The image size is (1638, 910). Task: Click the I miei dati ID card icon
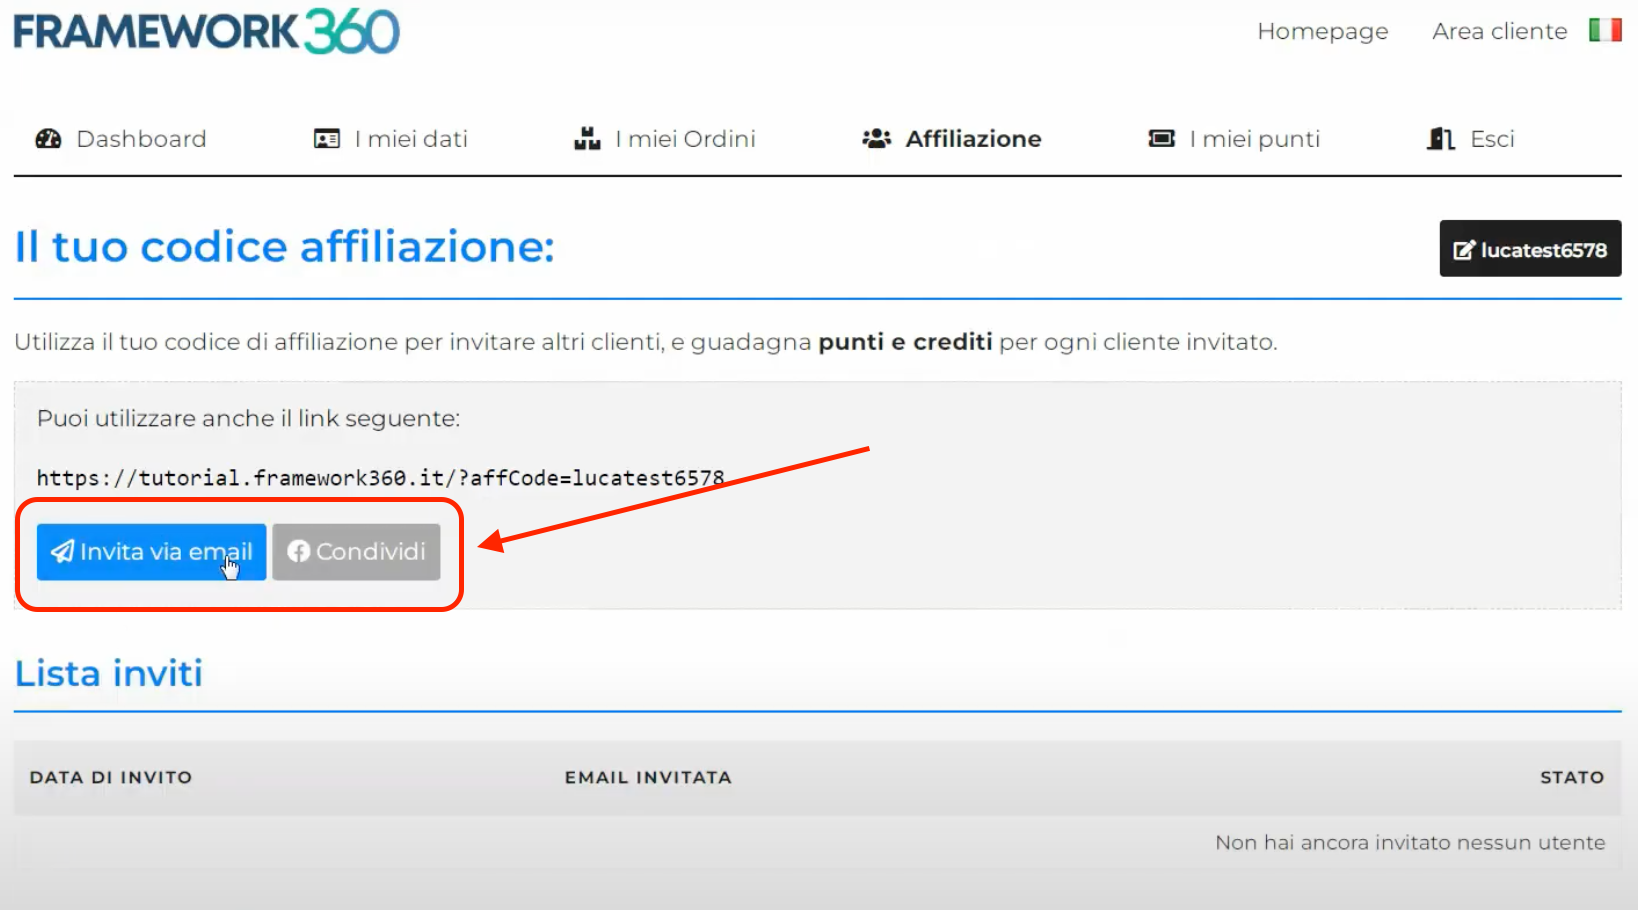325,138
